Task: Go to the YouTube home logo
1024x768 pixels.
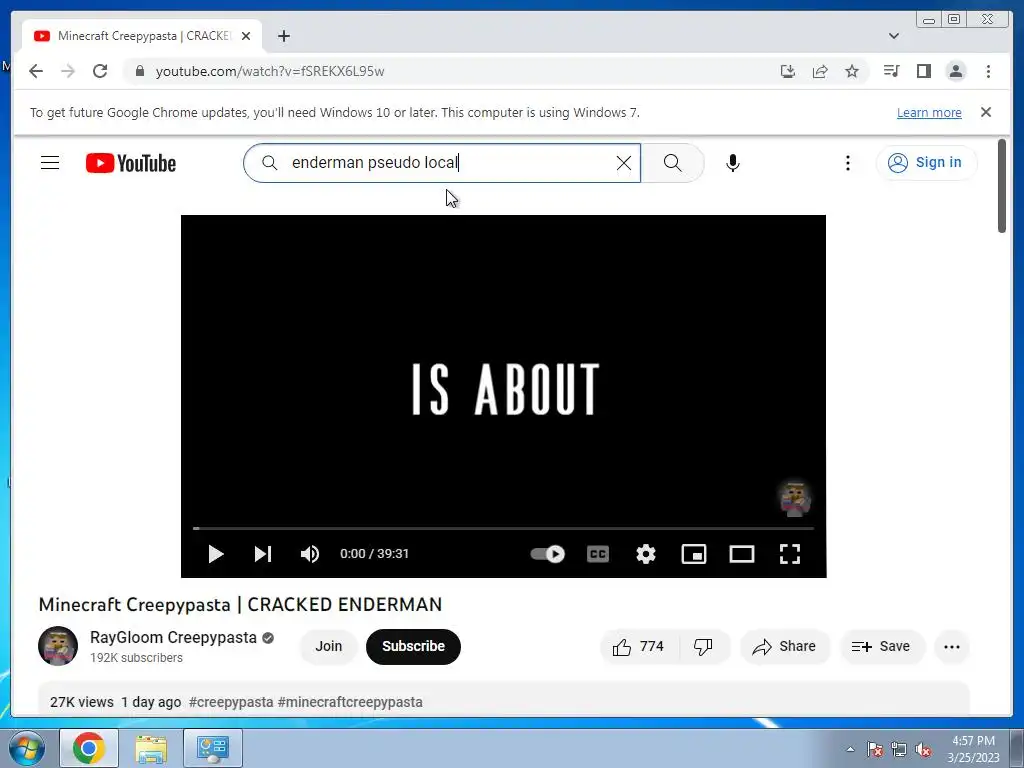Action: coord(131,163)
